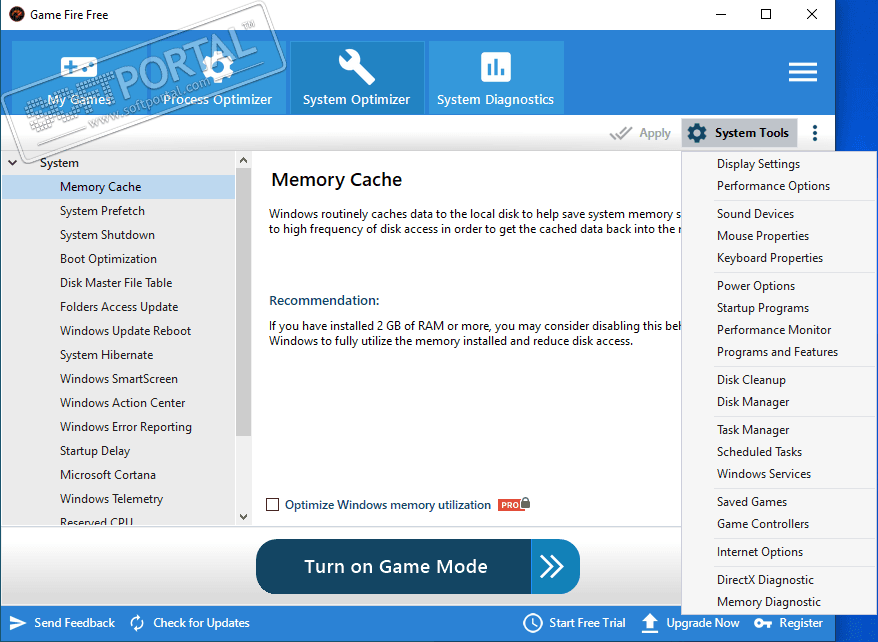Image resolution: width=878 pixels, height=642 pixels.
Task: Click the Start Free Trial clock icon
Action: [x=533, y=623]
